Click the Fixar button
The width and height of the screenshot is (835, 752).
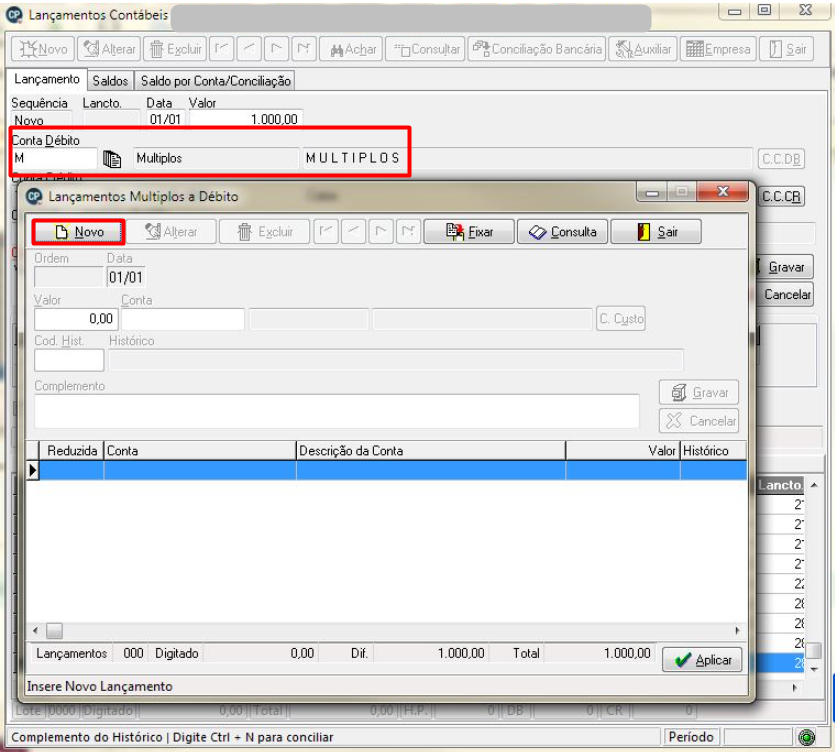[x=469, y=232]
